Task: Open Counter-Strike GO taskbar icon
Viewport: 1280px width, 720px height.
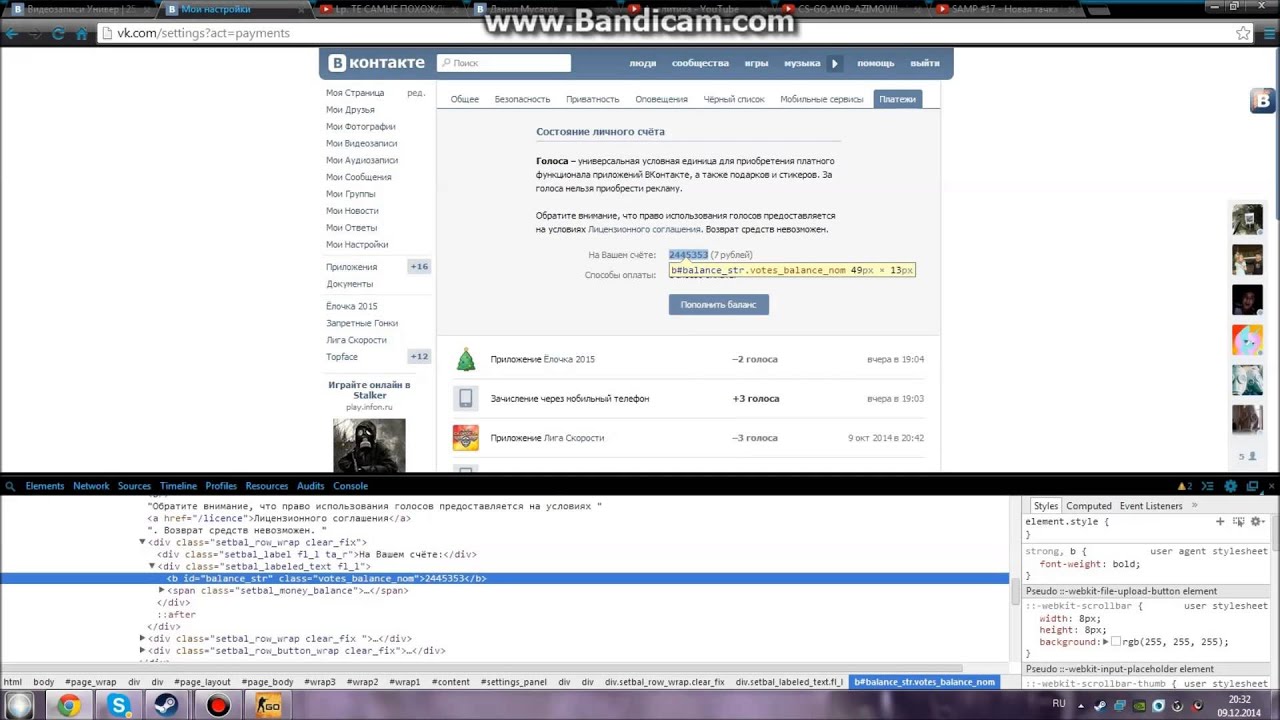Action: coord(268,706)
